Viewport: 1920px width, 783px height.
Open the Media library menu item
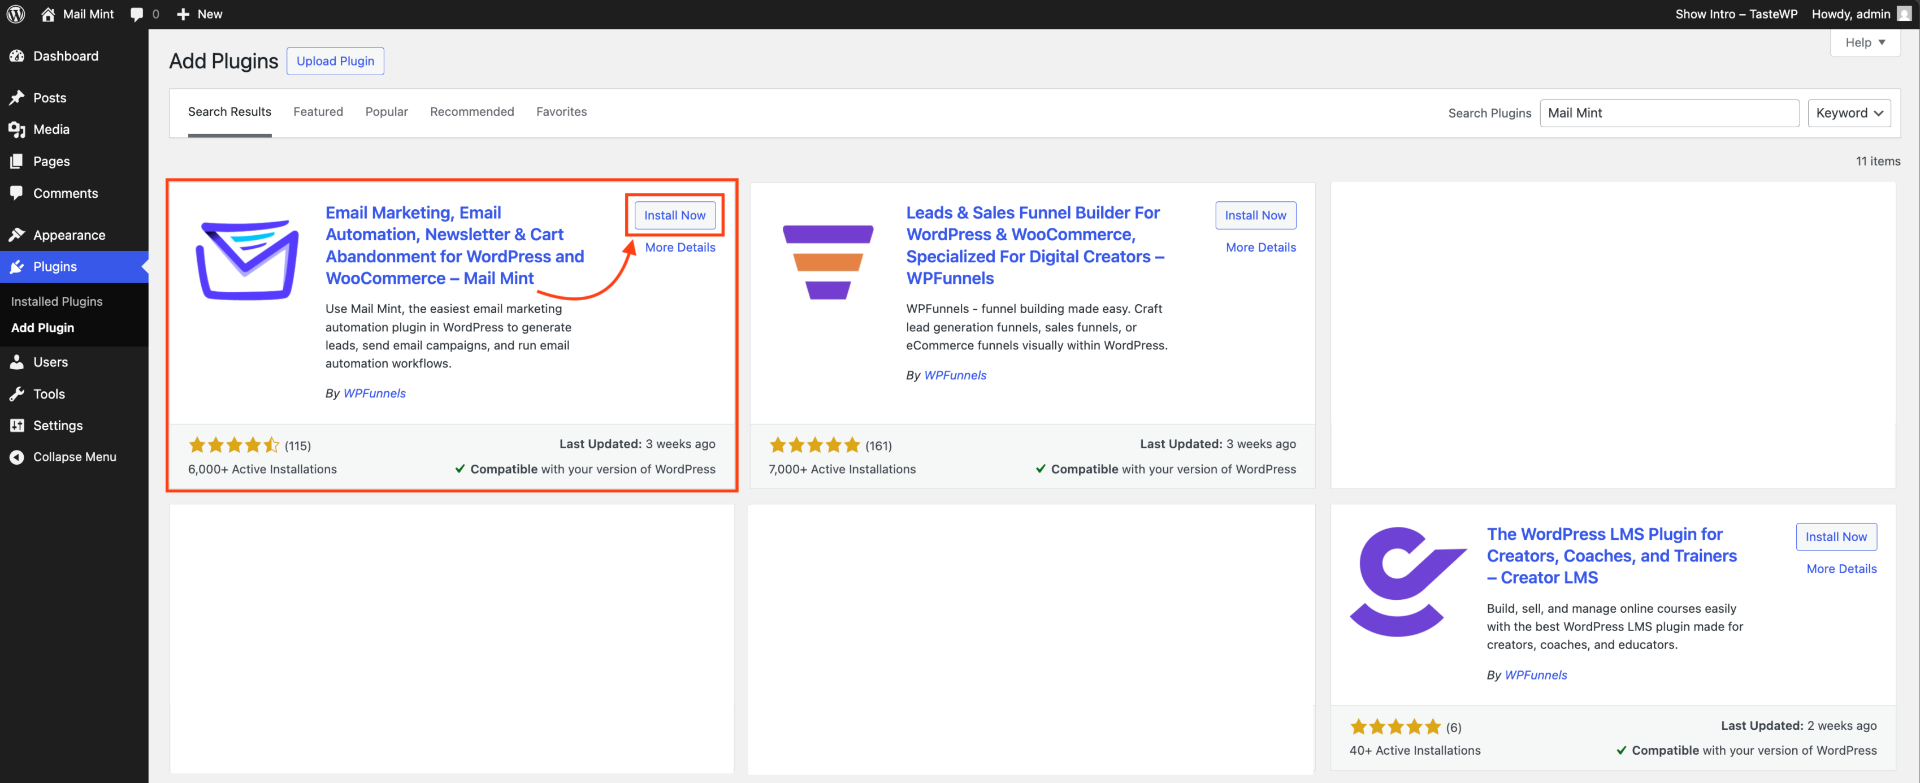[x=51, y=129]
